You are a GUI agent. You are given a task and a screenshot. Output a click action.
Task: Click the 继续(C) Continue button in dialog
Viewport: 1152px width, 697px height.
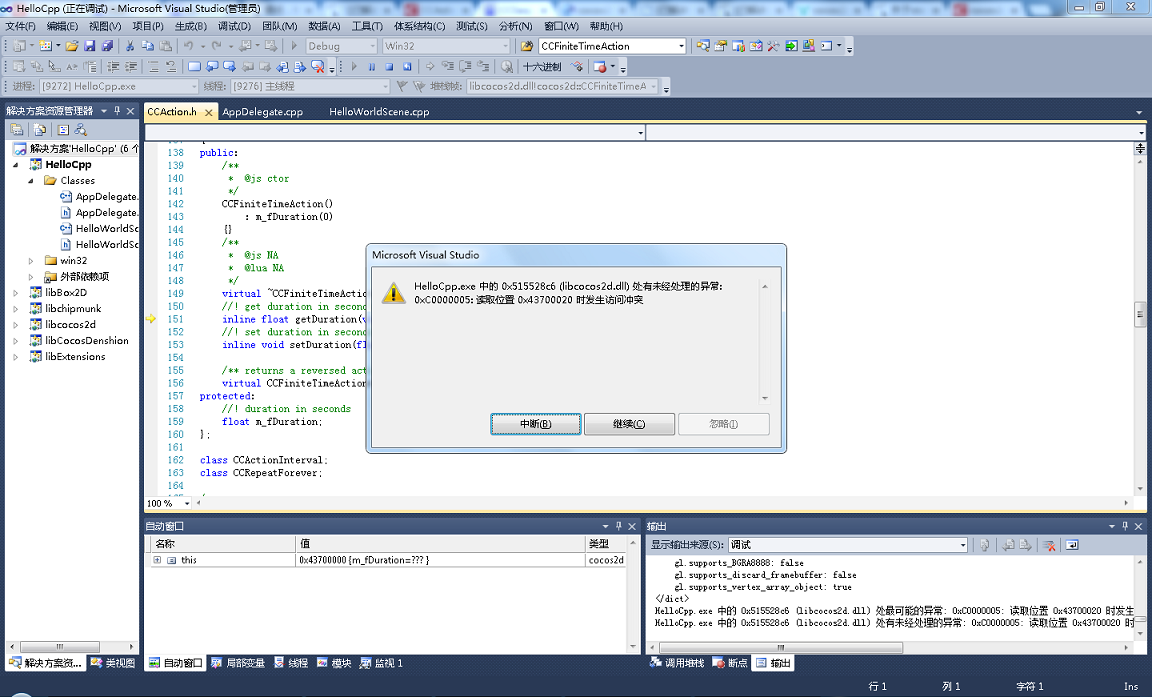tap(629, 424)
